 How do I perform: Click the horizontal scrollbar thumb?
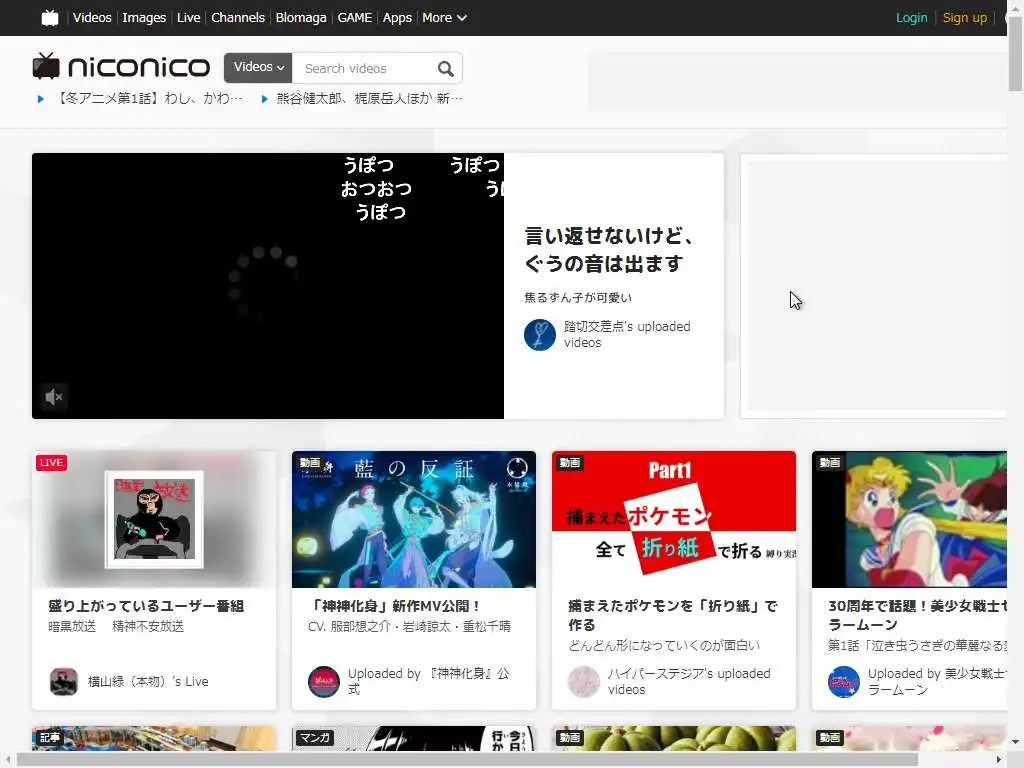tap(467, 760)
